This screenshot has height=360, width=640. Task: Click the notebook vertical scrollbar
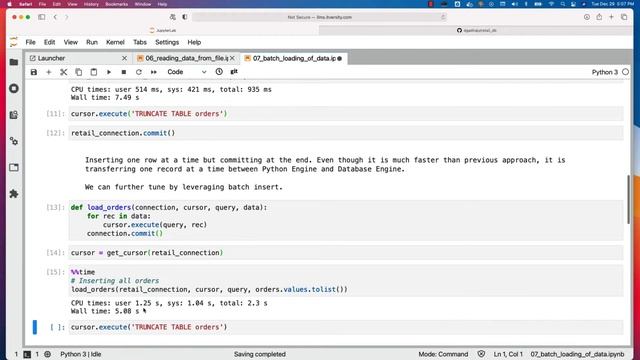tap(629, 199)
